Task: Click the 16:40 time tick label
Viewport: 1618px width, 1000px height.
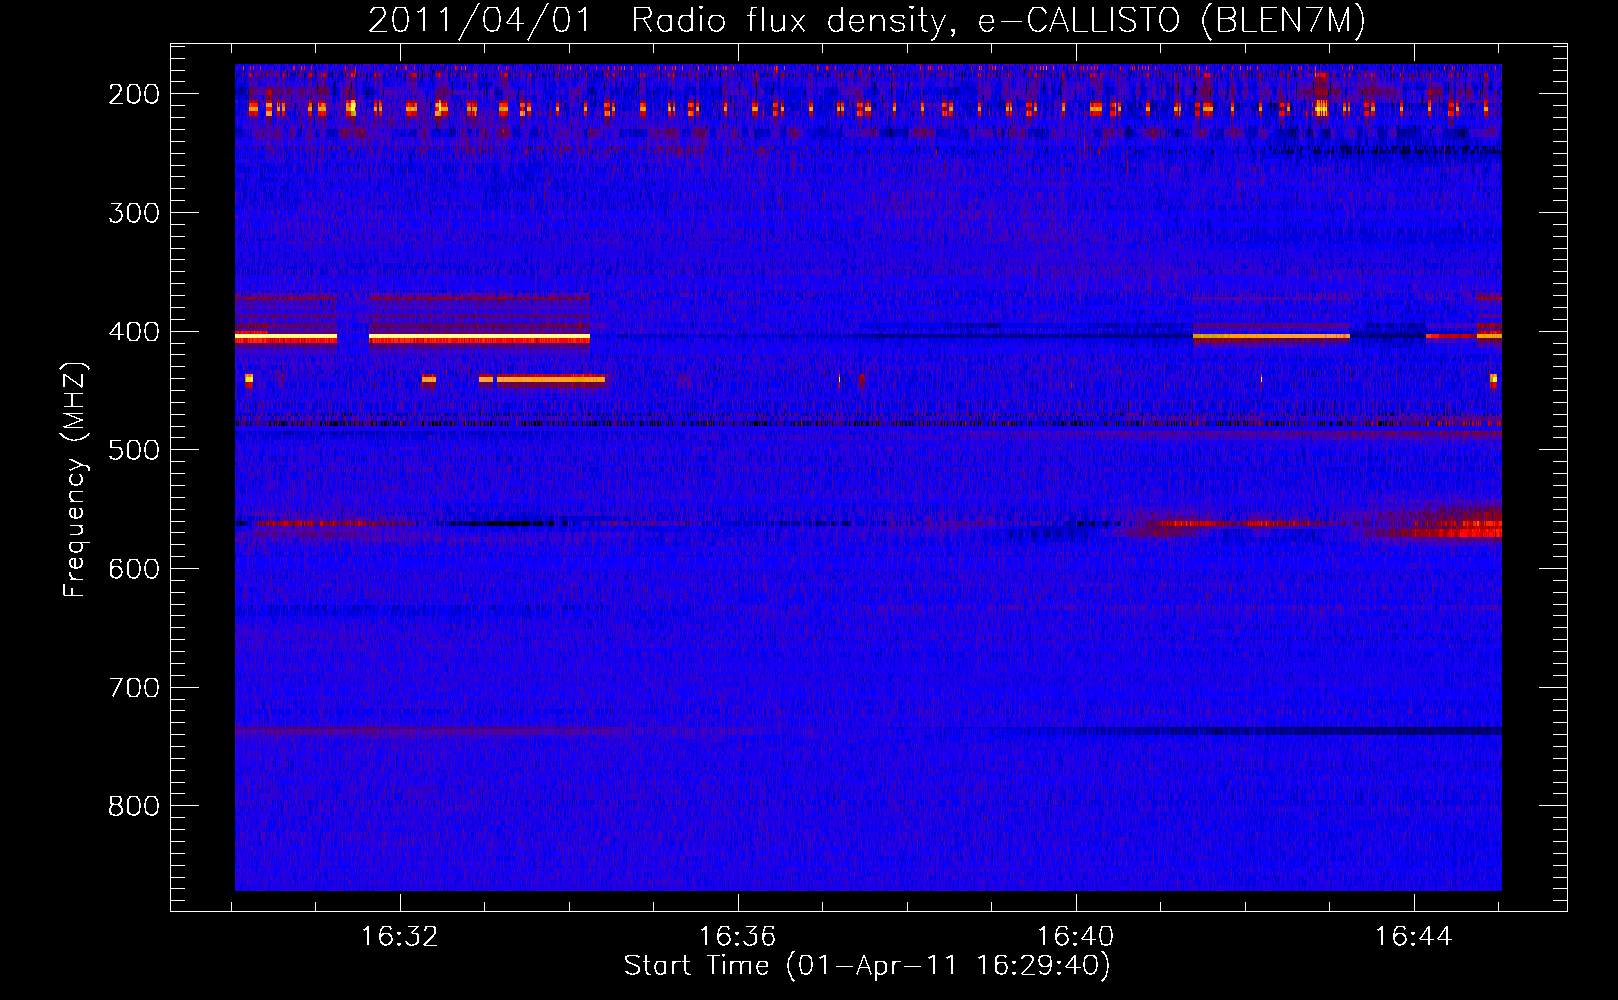Action: pos(1076,937)
